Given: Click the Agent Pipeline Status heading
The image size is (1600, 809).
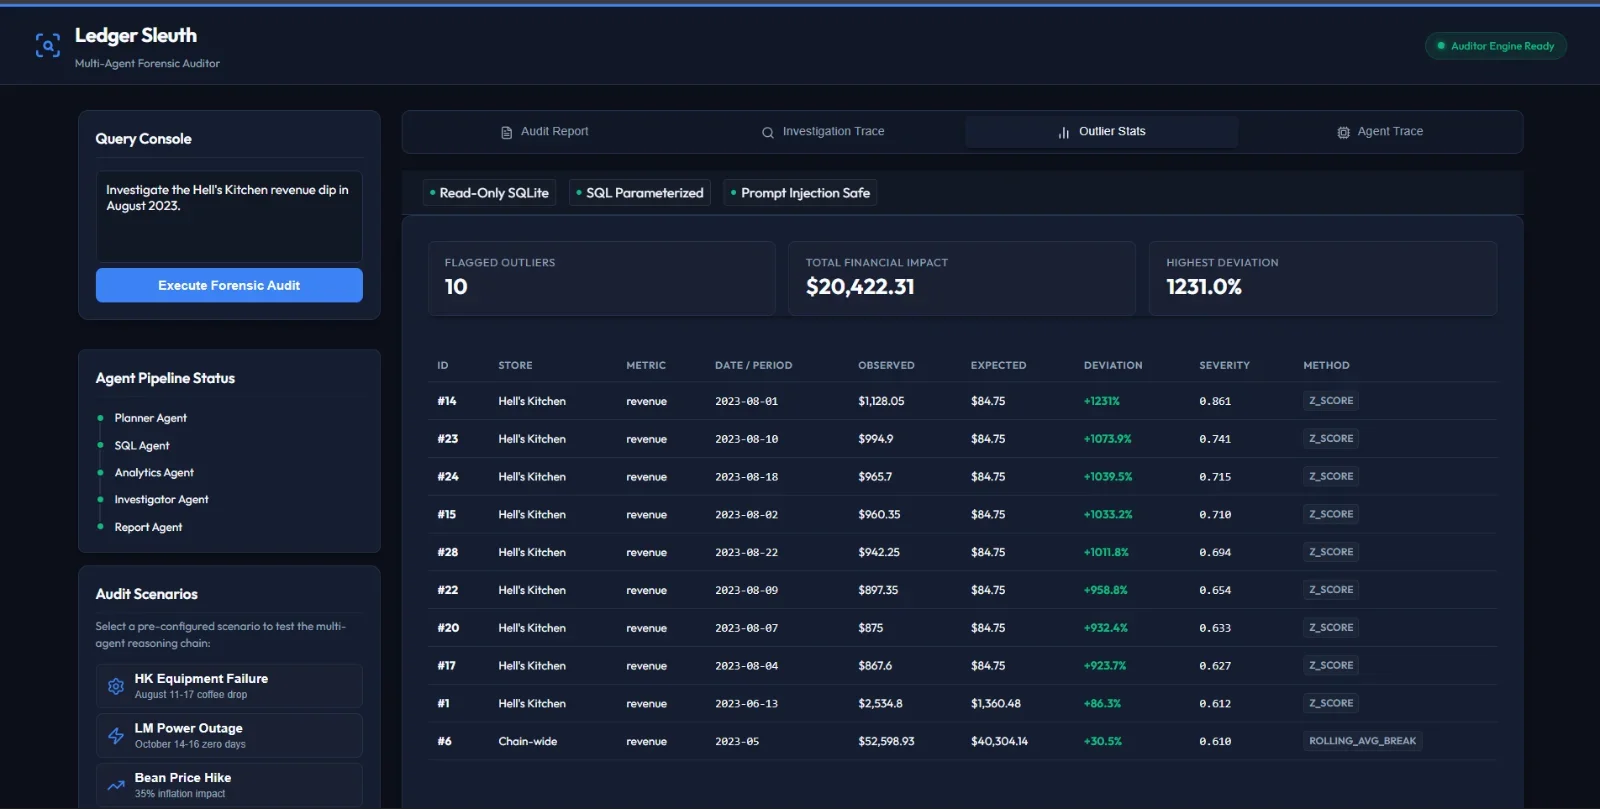Looking at the screenshot, I should point(165,378).
